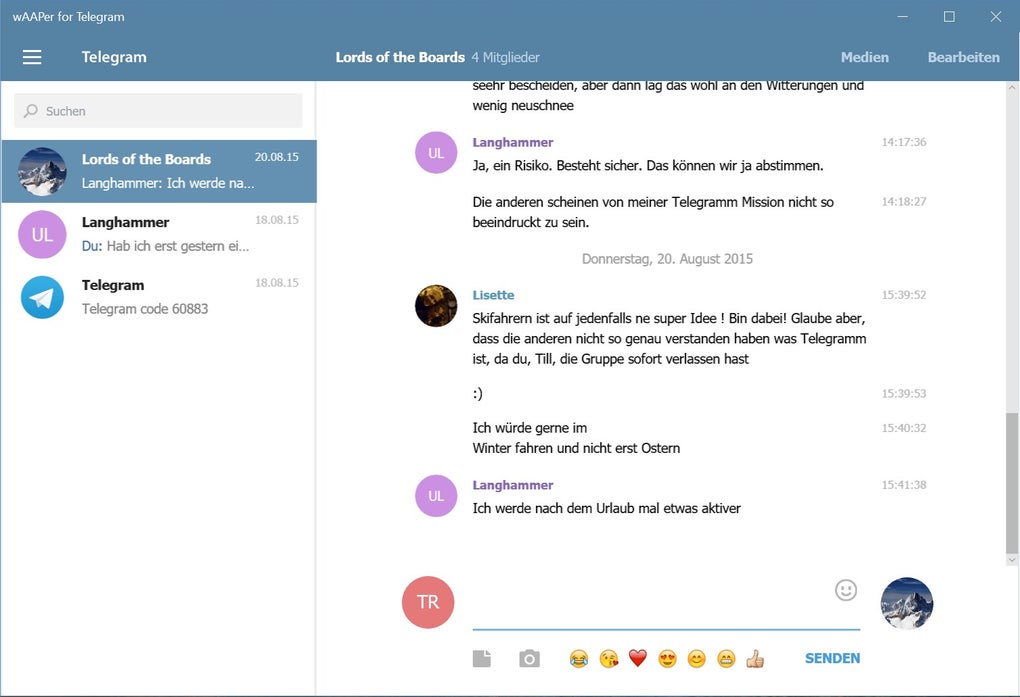Select the Langhammer conversation
Viewport: 1020px width, 697px height.
pyautogui.click(x=159, y=234)
